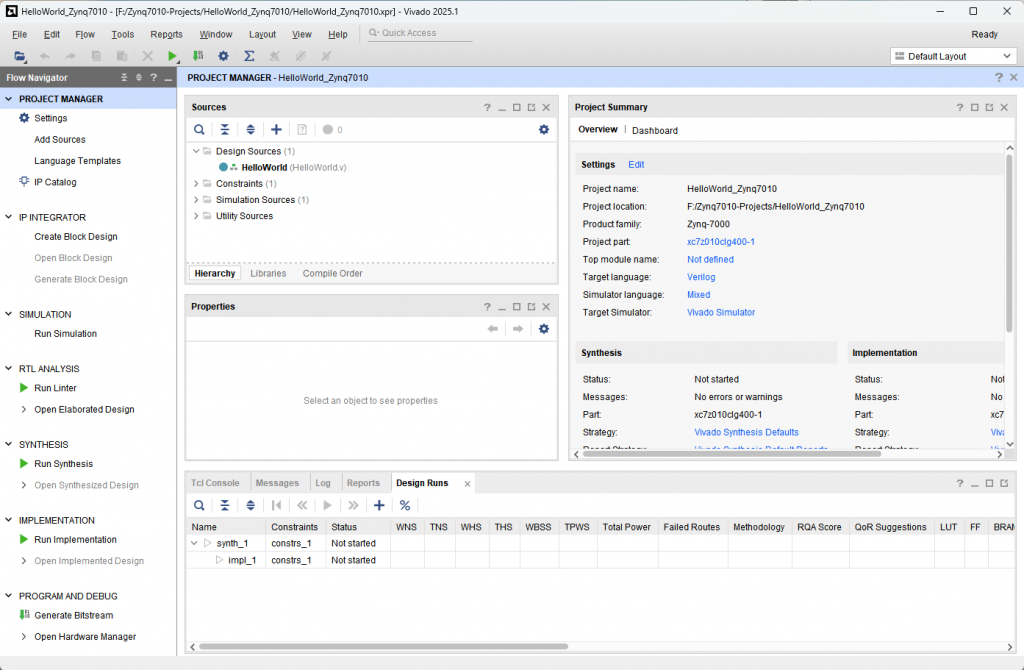Image resolution: width=1024 pixels, height=670 pixels.
Task: Click the Properties panel forward arrow
Action: click(518, 328)
